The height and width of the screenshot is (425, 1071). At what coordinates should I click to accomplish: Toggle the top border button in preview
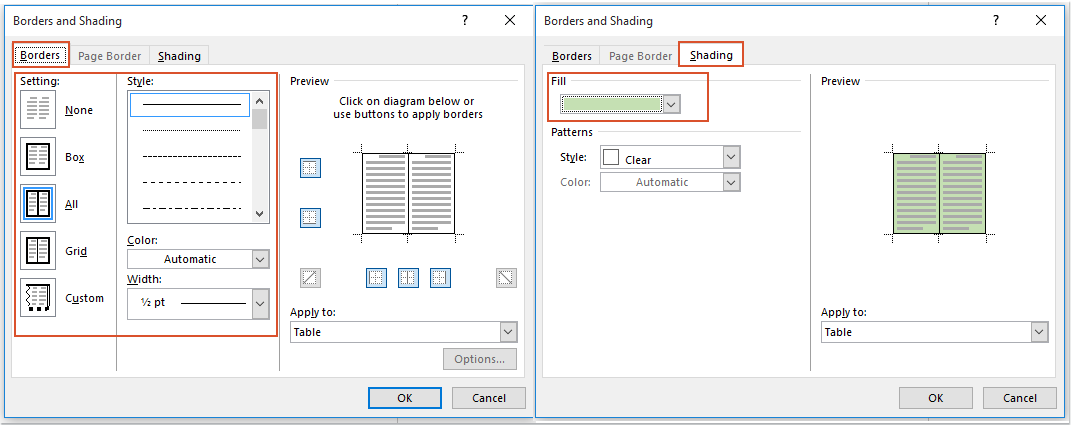click(310, 168)
